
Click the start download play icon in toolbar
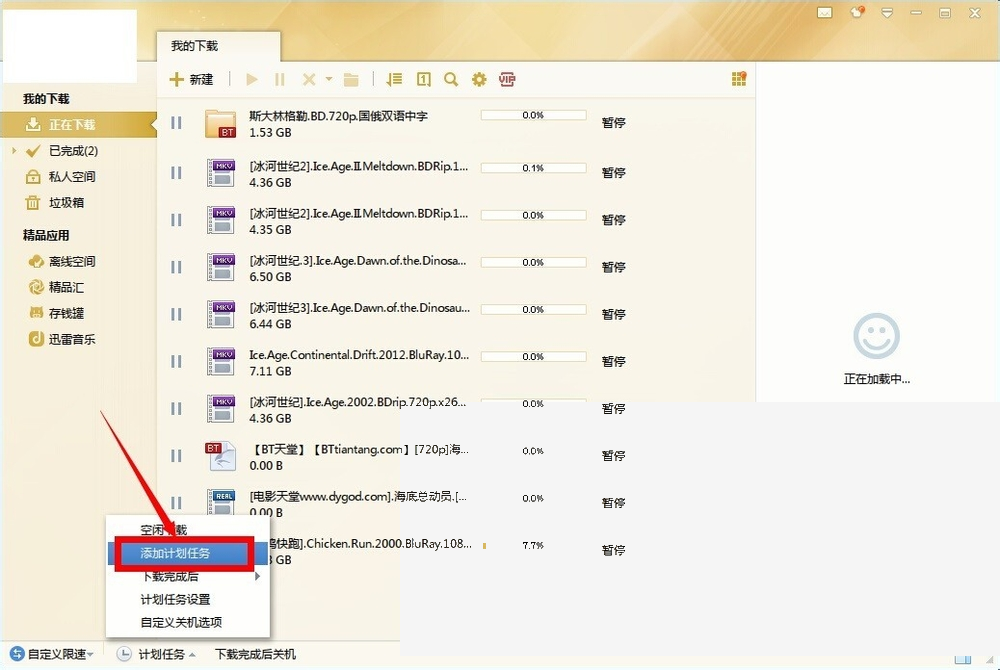click(x=252, y=80)
